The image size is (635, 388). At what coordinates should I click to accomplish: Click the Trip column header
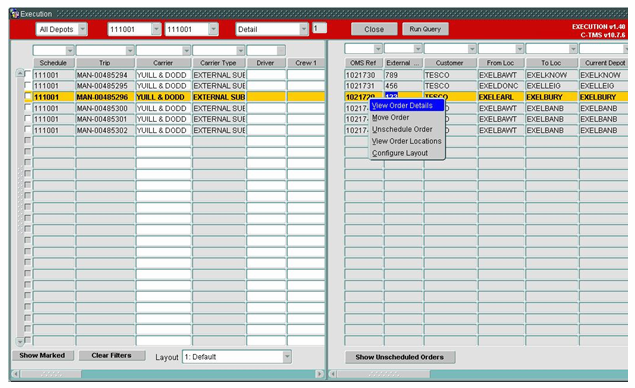pos(105,63)
